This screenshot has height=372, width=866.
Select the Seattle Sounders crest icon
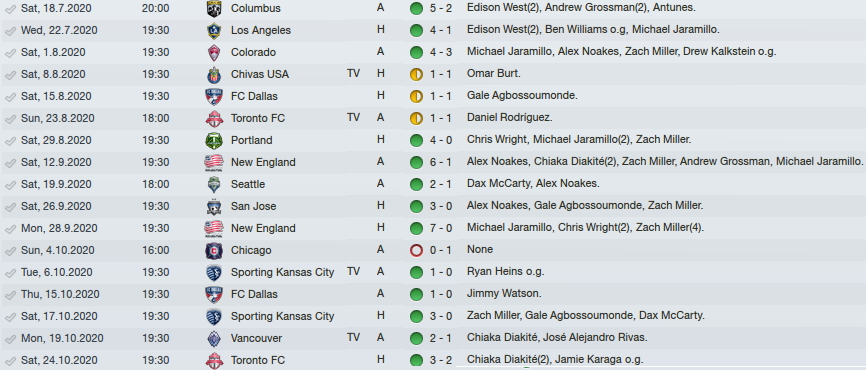[214, 184]
